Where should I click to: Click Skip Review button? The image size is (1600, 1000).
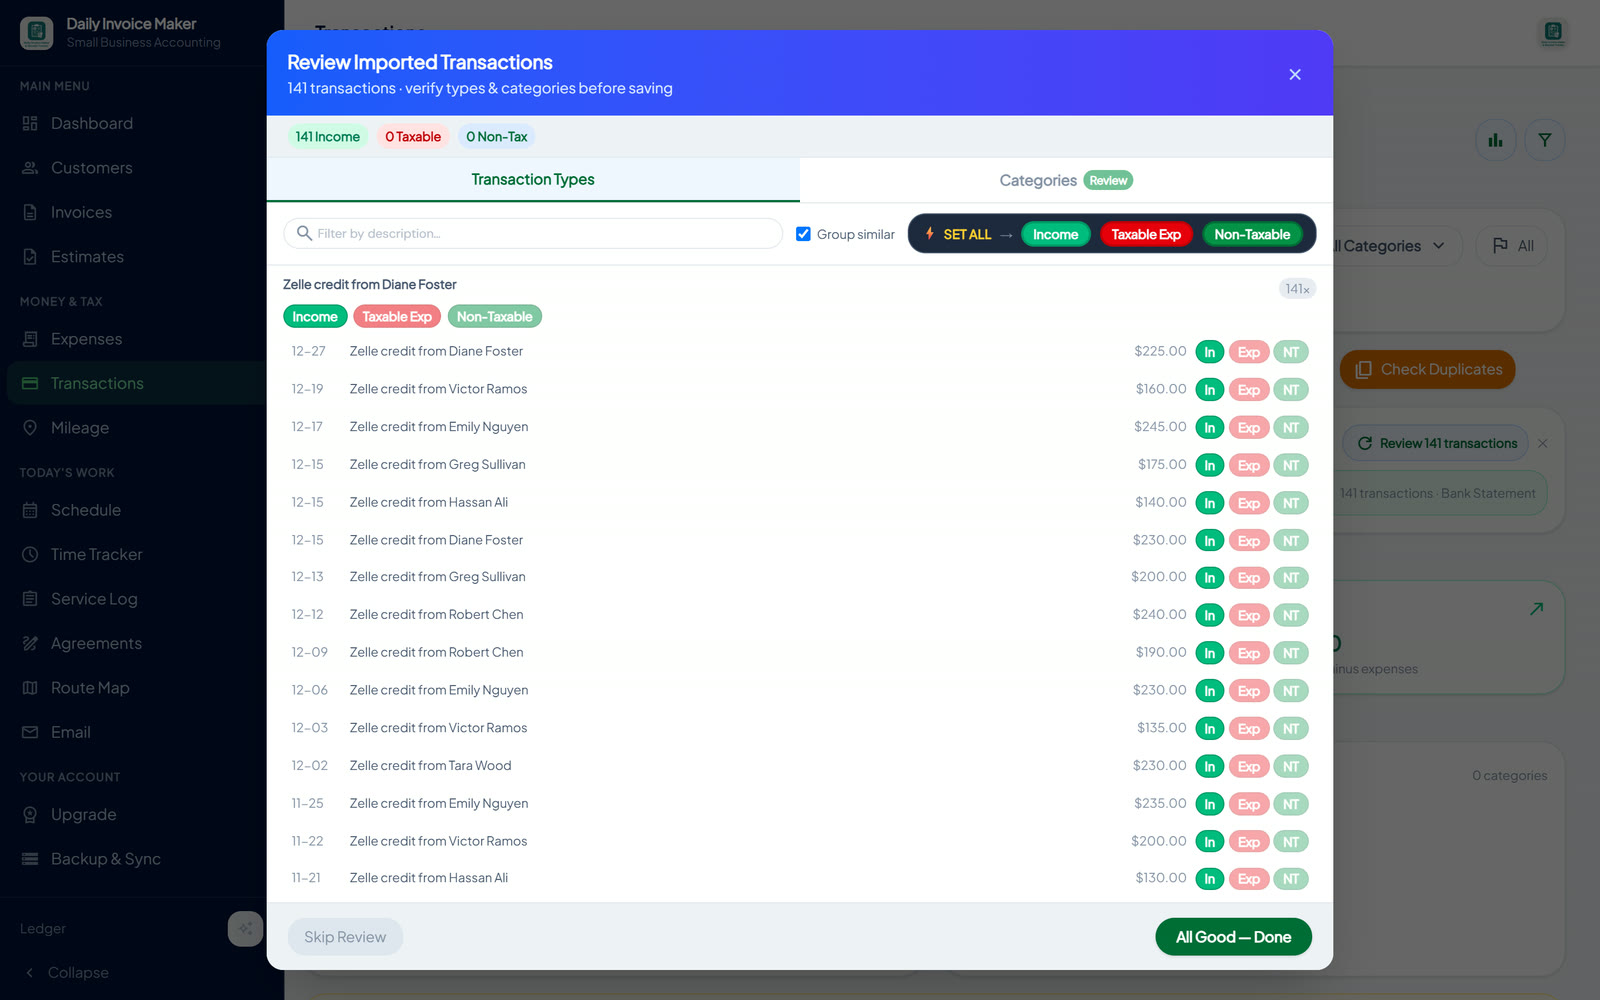click(345, 937)
